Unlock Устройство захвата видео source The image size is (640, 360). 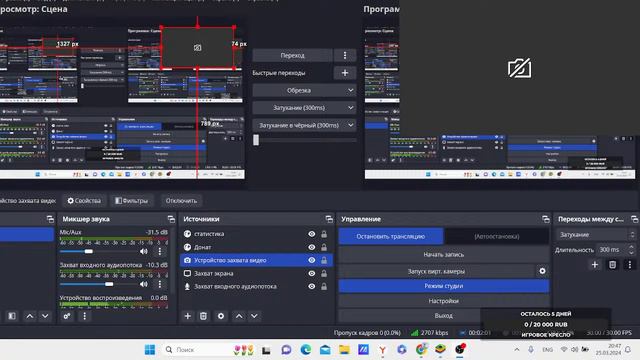(324, 260)
